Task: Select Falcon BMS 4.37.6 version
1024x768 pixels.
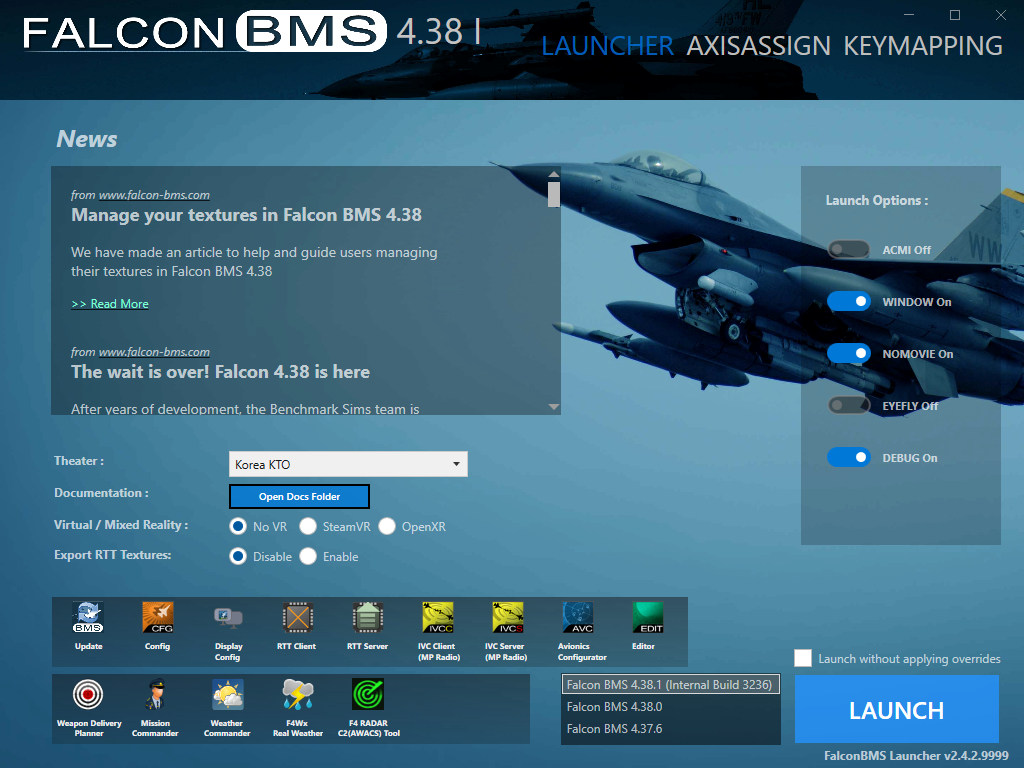Action: 670,729
